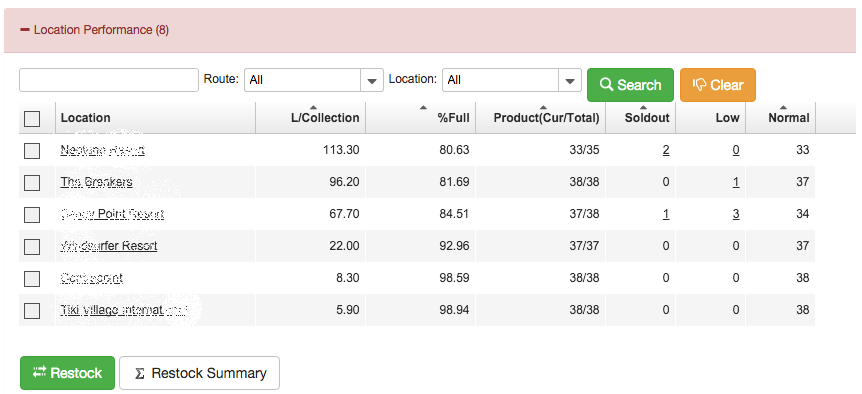
Task: Sort by the %Full column arrow
Action: click(x=423, y=107)
